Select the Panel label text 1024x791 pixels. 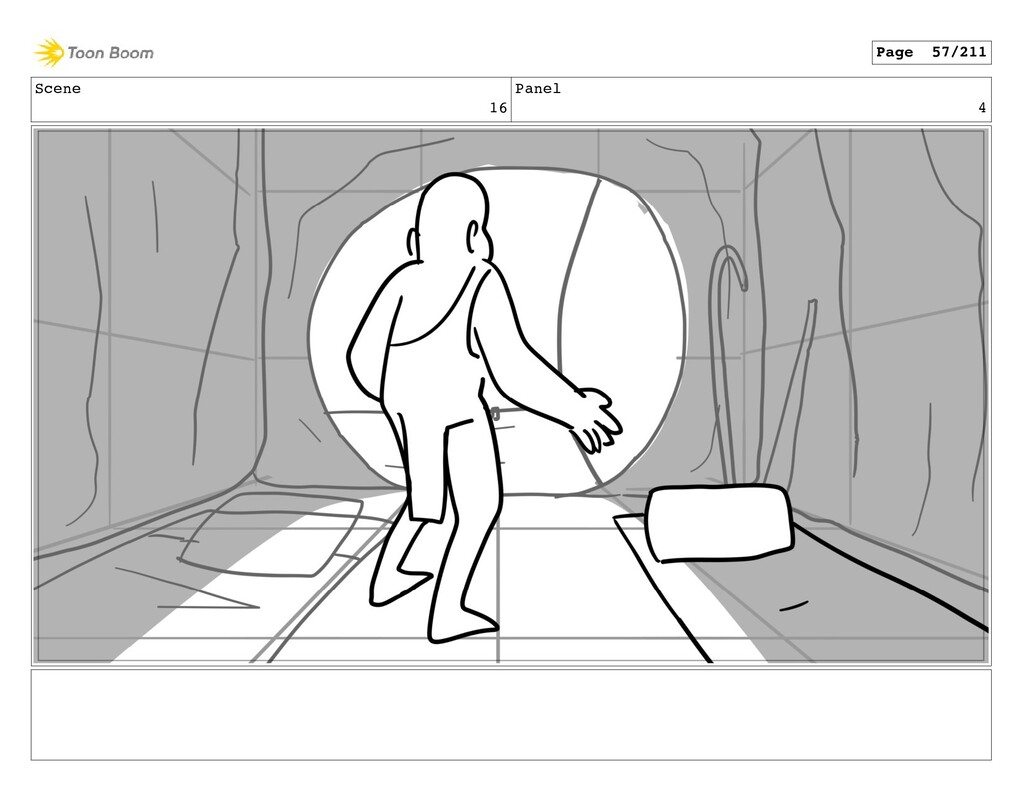pyautogui.click(x=538, y=89)
